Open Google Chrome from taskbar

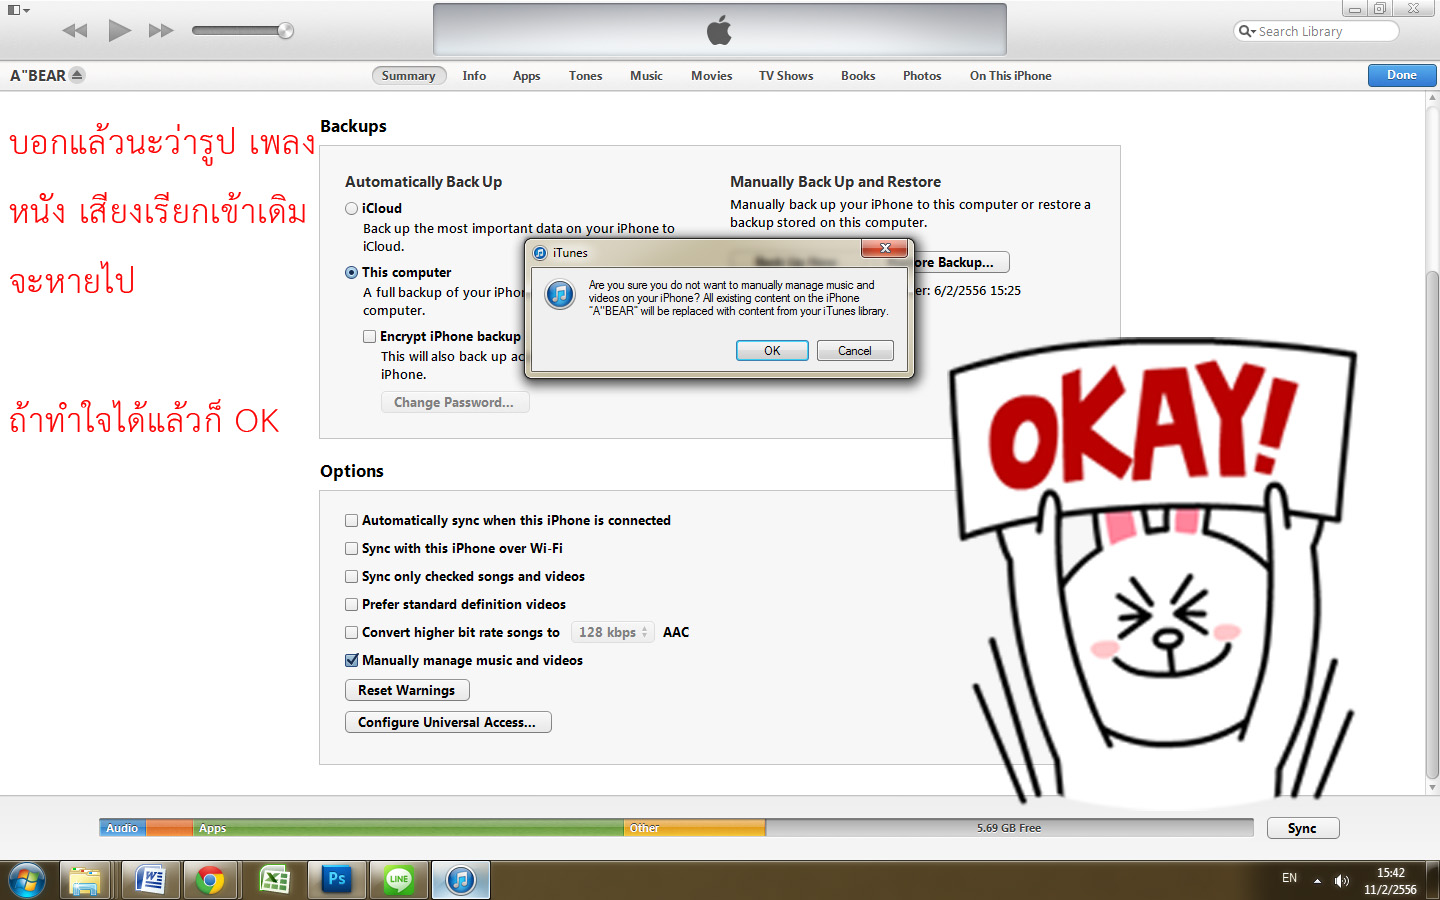210,880
